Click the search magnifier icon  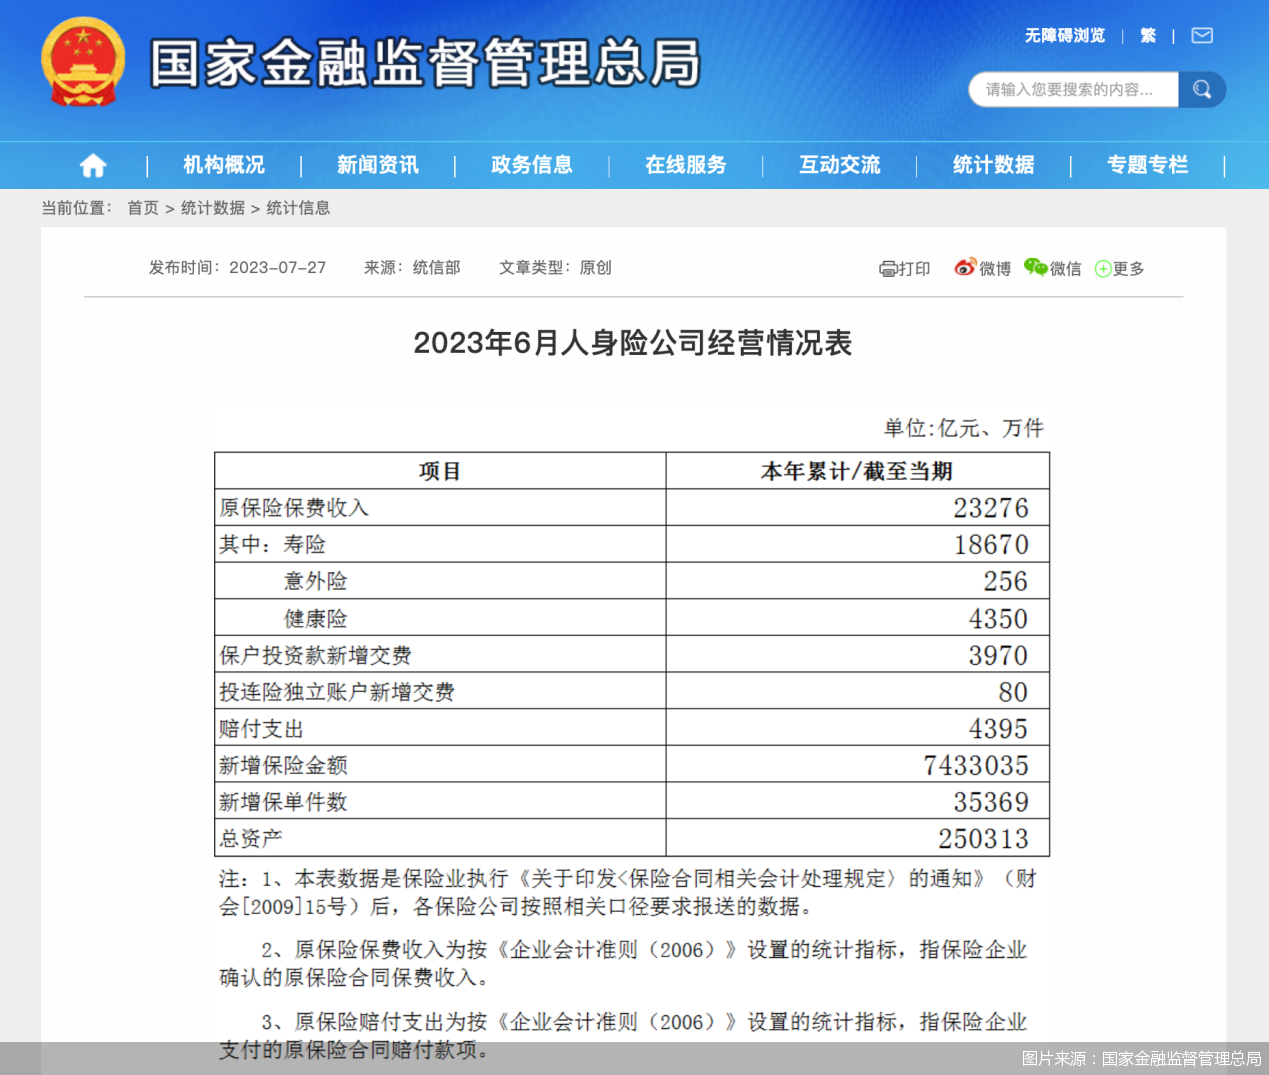[1202, 89]
